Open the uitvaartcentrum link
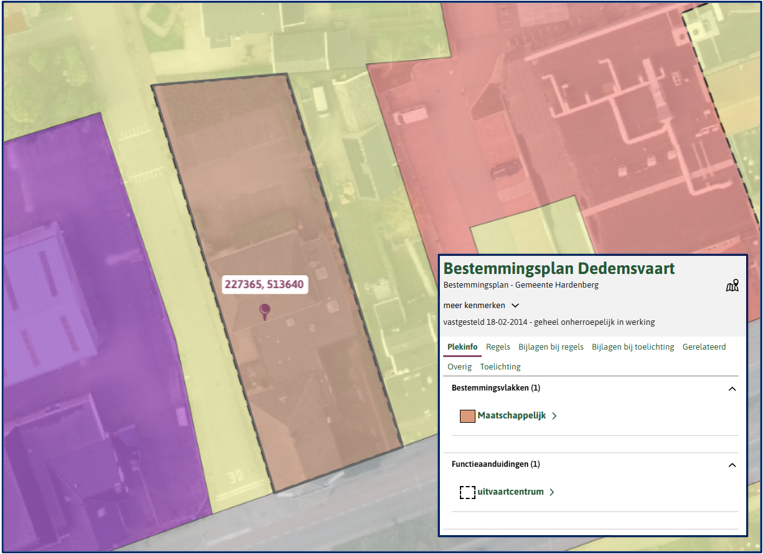This screenshot has width=763, height=554. click(510, 492)
